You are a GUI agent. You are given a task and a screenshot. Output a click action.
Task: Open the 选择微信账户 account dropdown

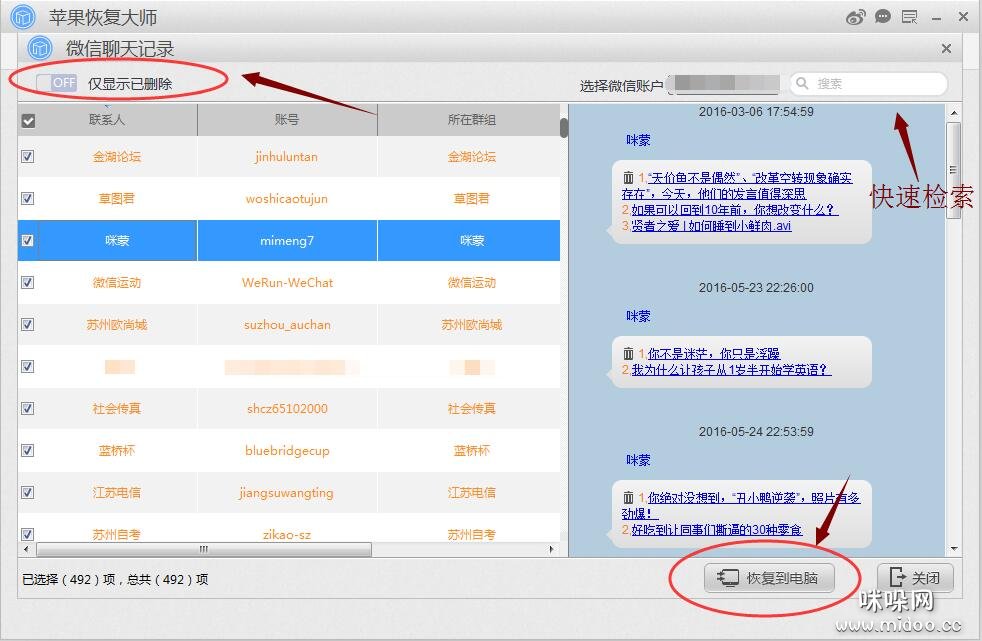pos(723,85)
